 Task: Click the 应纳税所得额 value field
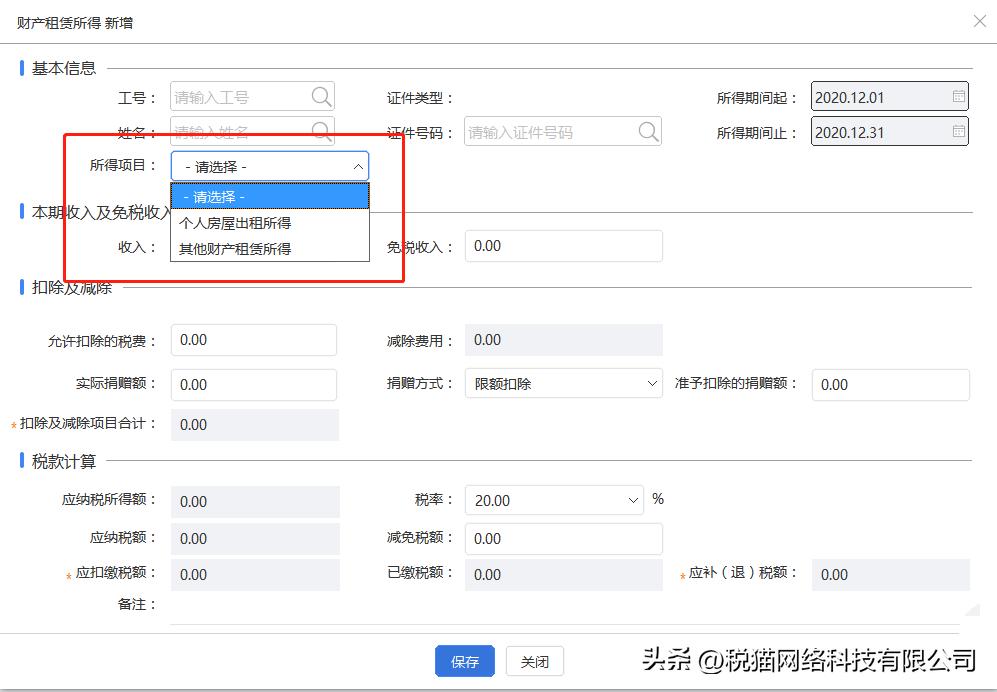[x=253, y=501]
